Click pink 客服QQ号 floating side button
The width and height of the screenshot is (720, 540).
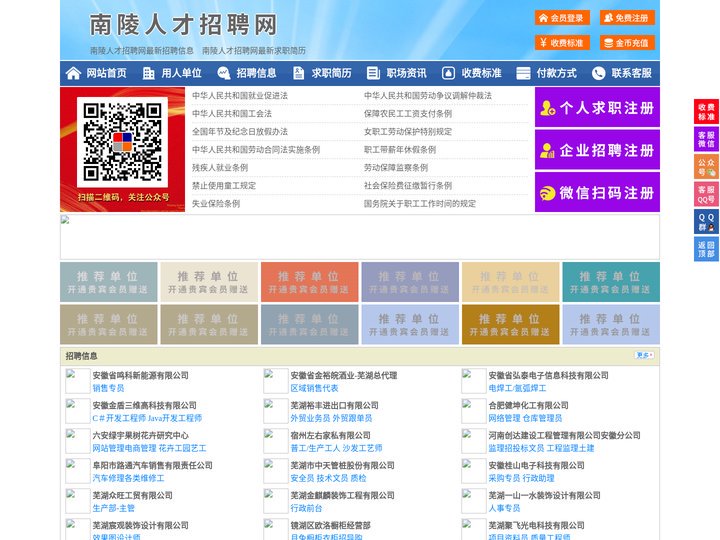[706, 194]
